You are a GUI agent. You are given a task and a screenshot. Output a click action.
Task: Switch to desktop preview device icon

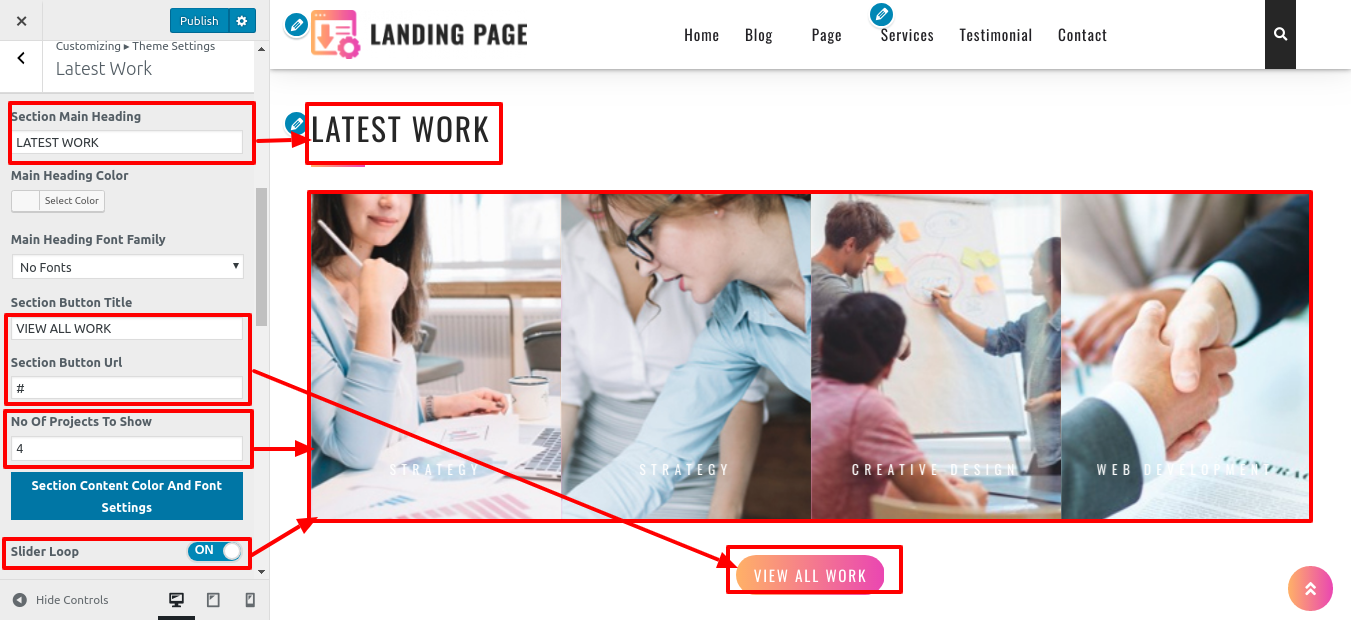click(176, 600)
